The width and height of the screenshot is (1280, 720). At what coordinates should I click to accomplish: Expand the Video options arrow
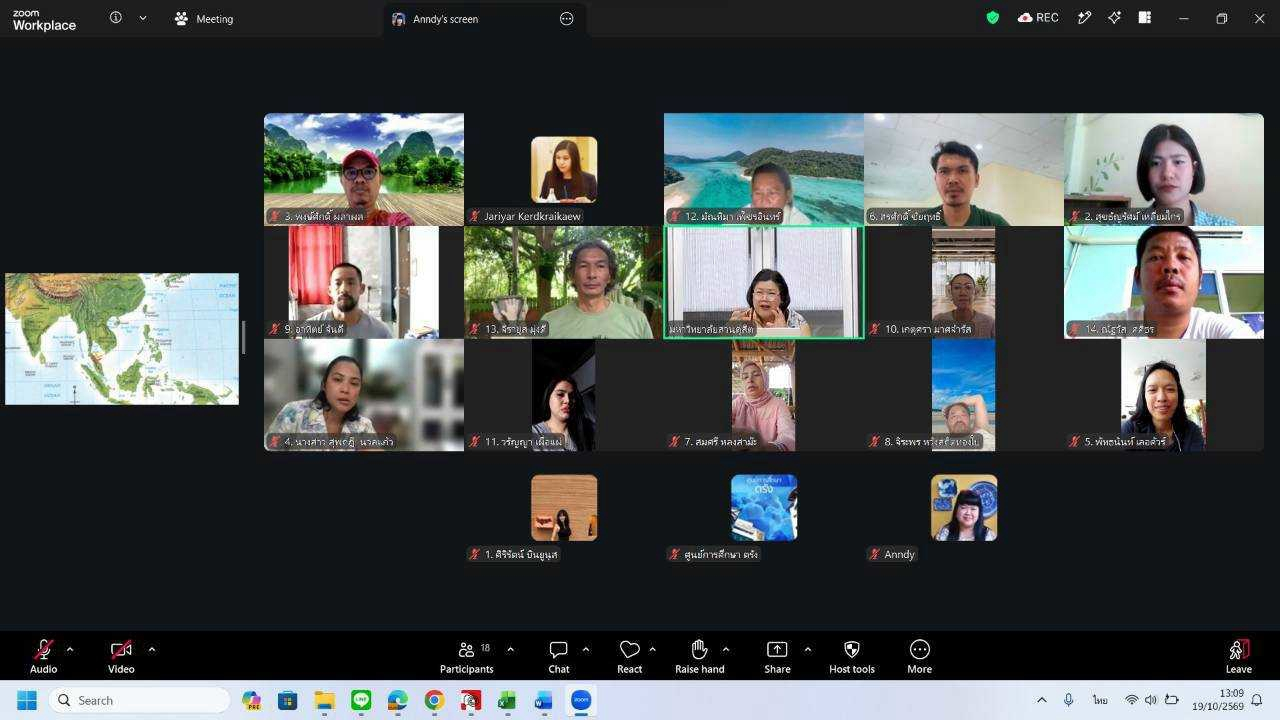[151, 649]
